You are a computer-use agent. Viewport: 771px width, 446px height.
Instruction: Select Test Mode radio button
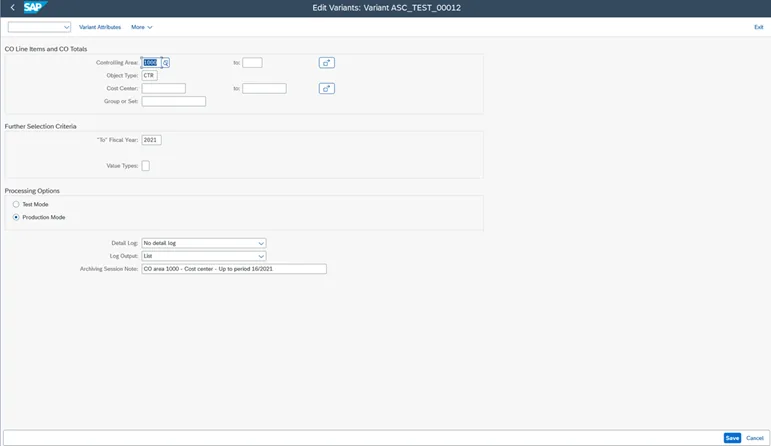(16, 204)
